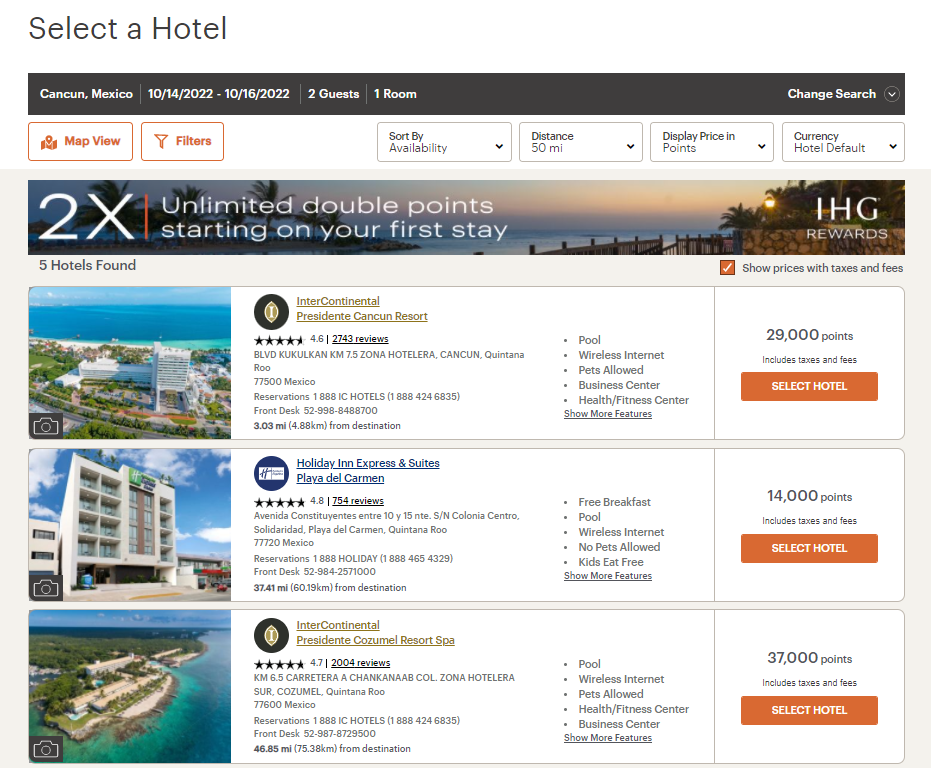Click the Filters funnel icon

click(161, 141)
